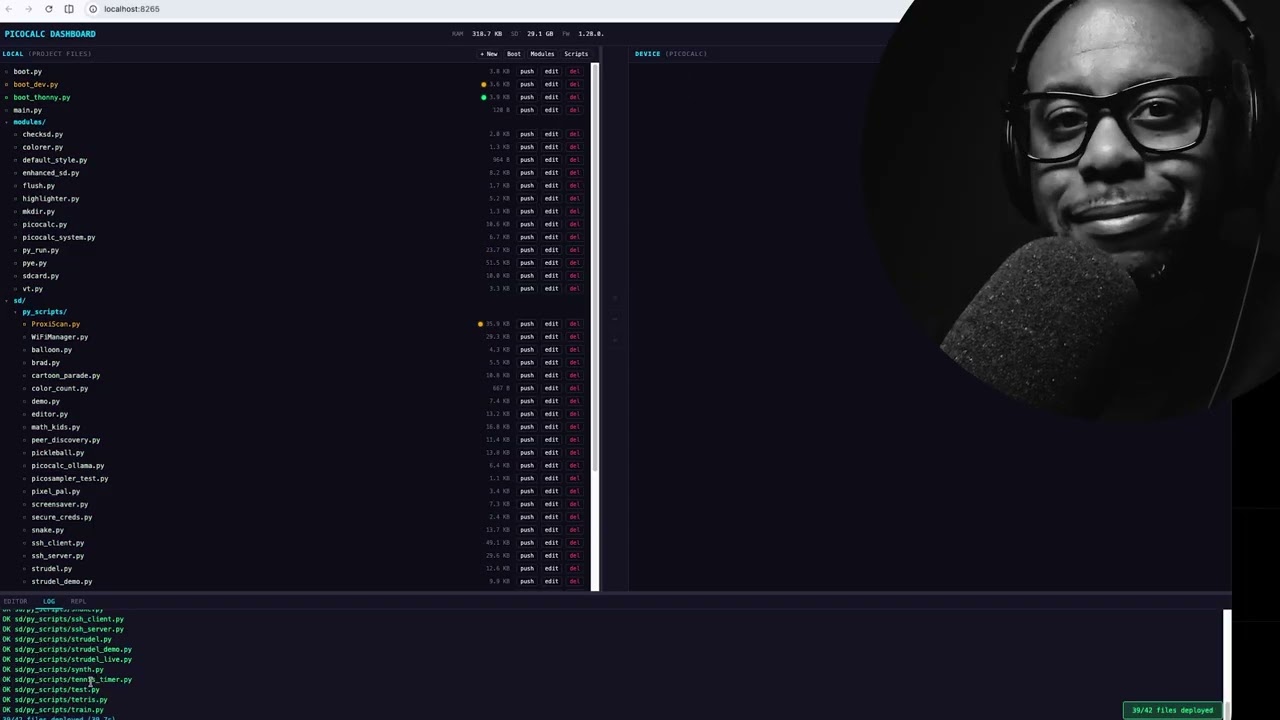The image size is (1280, 720).
Task: Reload the page in the browser
Action: click(48, 9)
